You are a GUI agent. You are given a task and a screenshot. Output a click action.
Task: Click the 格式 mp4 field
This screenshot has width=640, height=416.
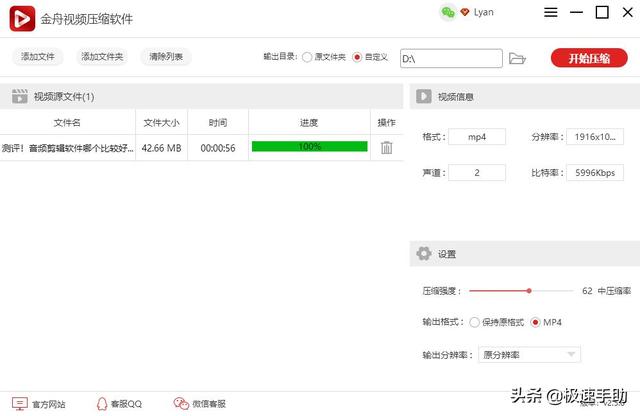pyautogui.click(x=477, y=137)
